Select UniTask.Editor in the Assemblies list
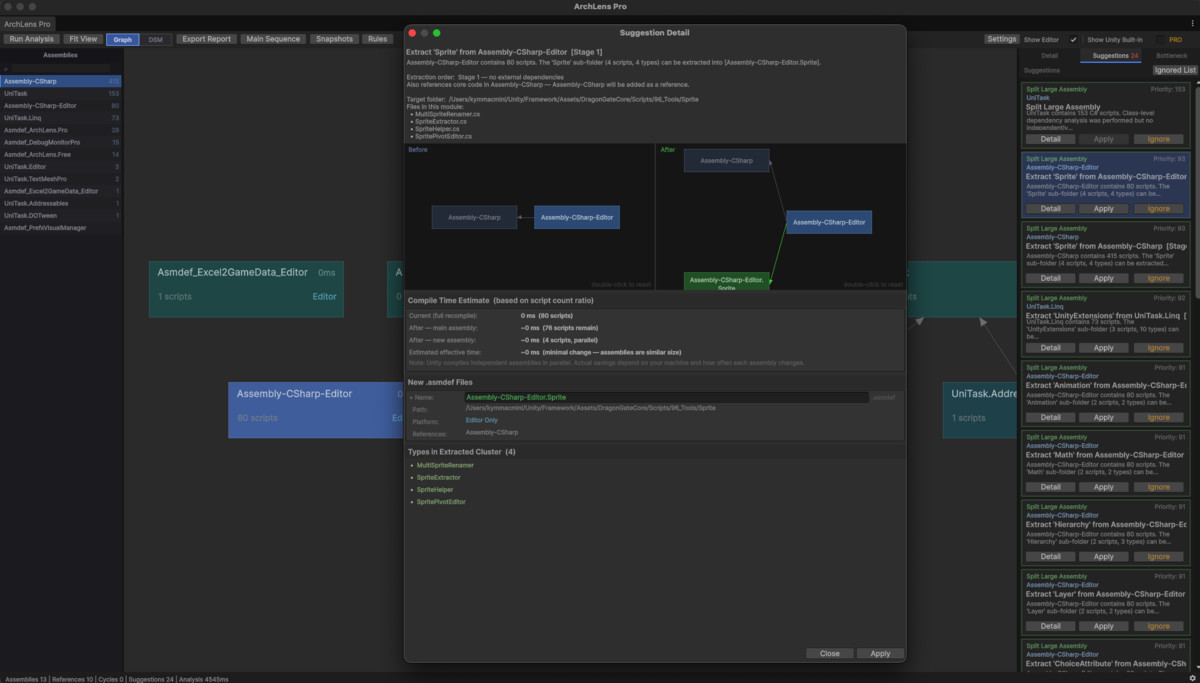Image resolution: width=1200 pixels, height=683 pixels. (61, 167)
